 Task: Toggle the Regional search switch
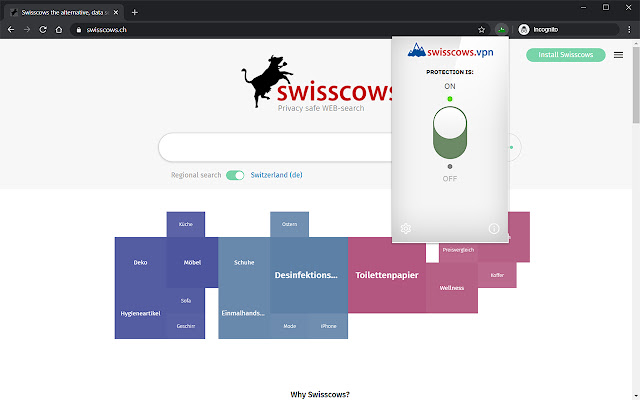coord(235,175)
